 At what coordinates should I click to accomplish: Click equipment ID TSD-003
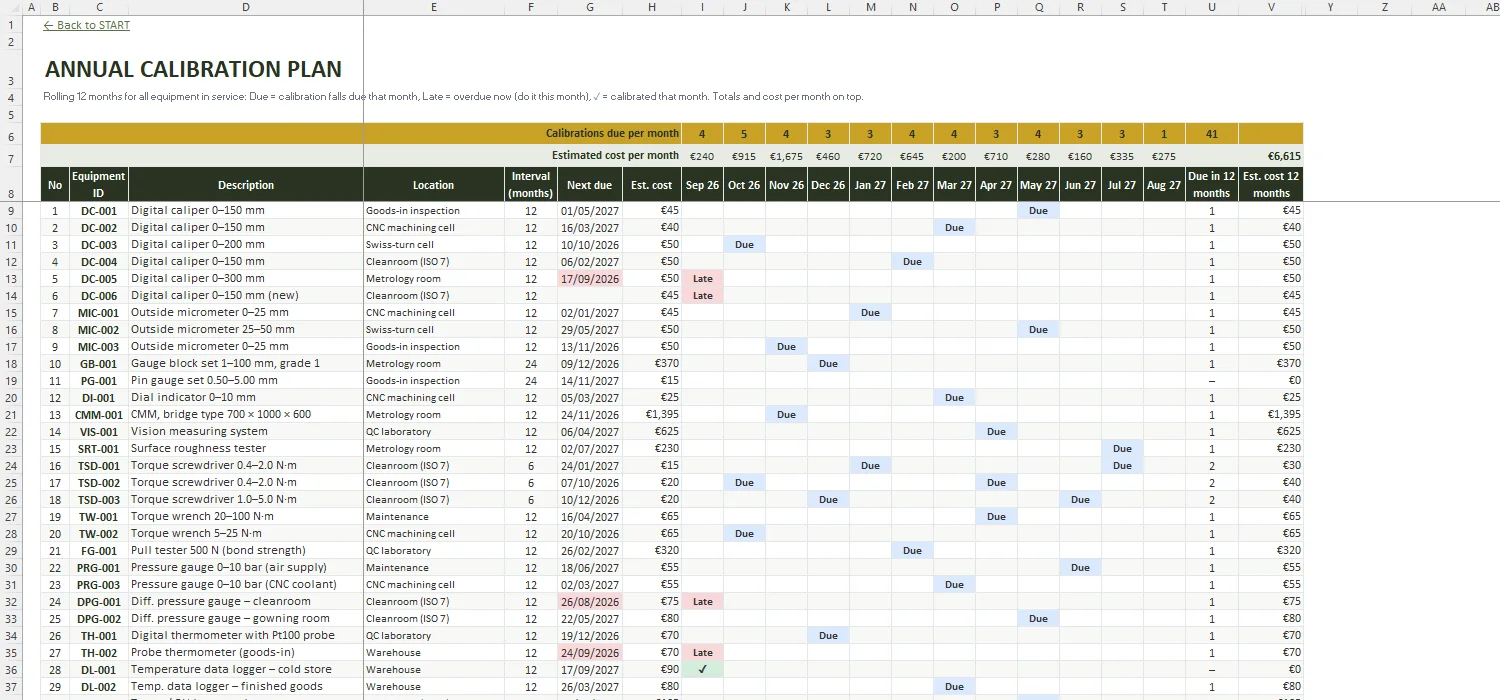(99, 499)
